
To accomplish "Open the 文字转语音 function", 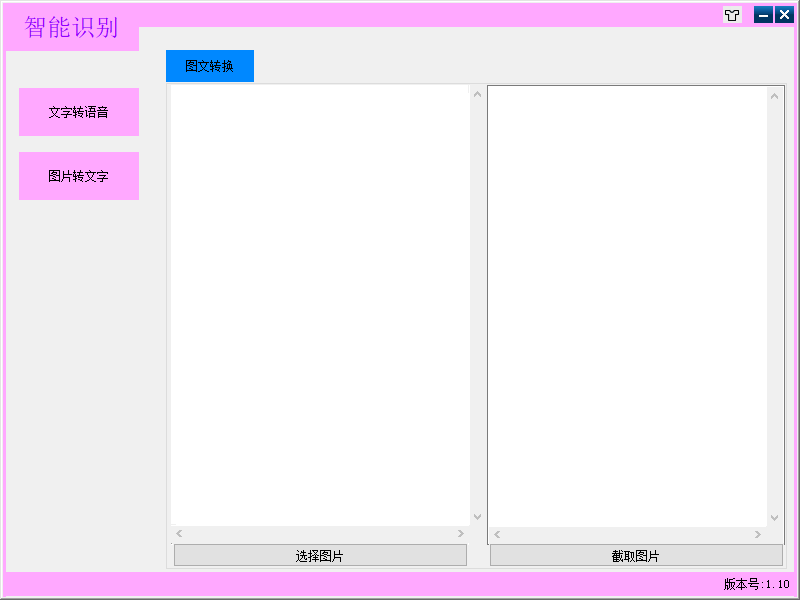I will point(79,112).
